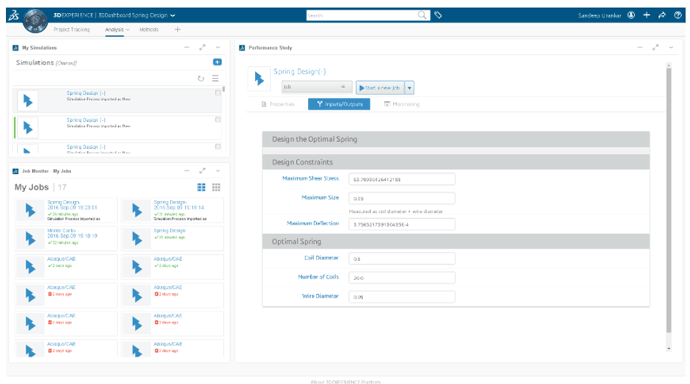The image size is (690, 384).
Task: Click the search magnifier icon
Action: 422,15
